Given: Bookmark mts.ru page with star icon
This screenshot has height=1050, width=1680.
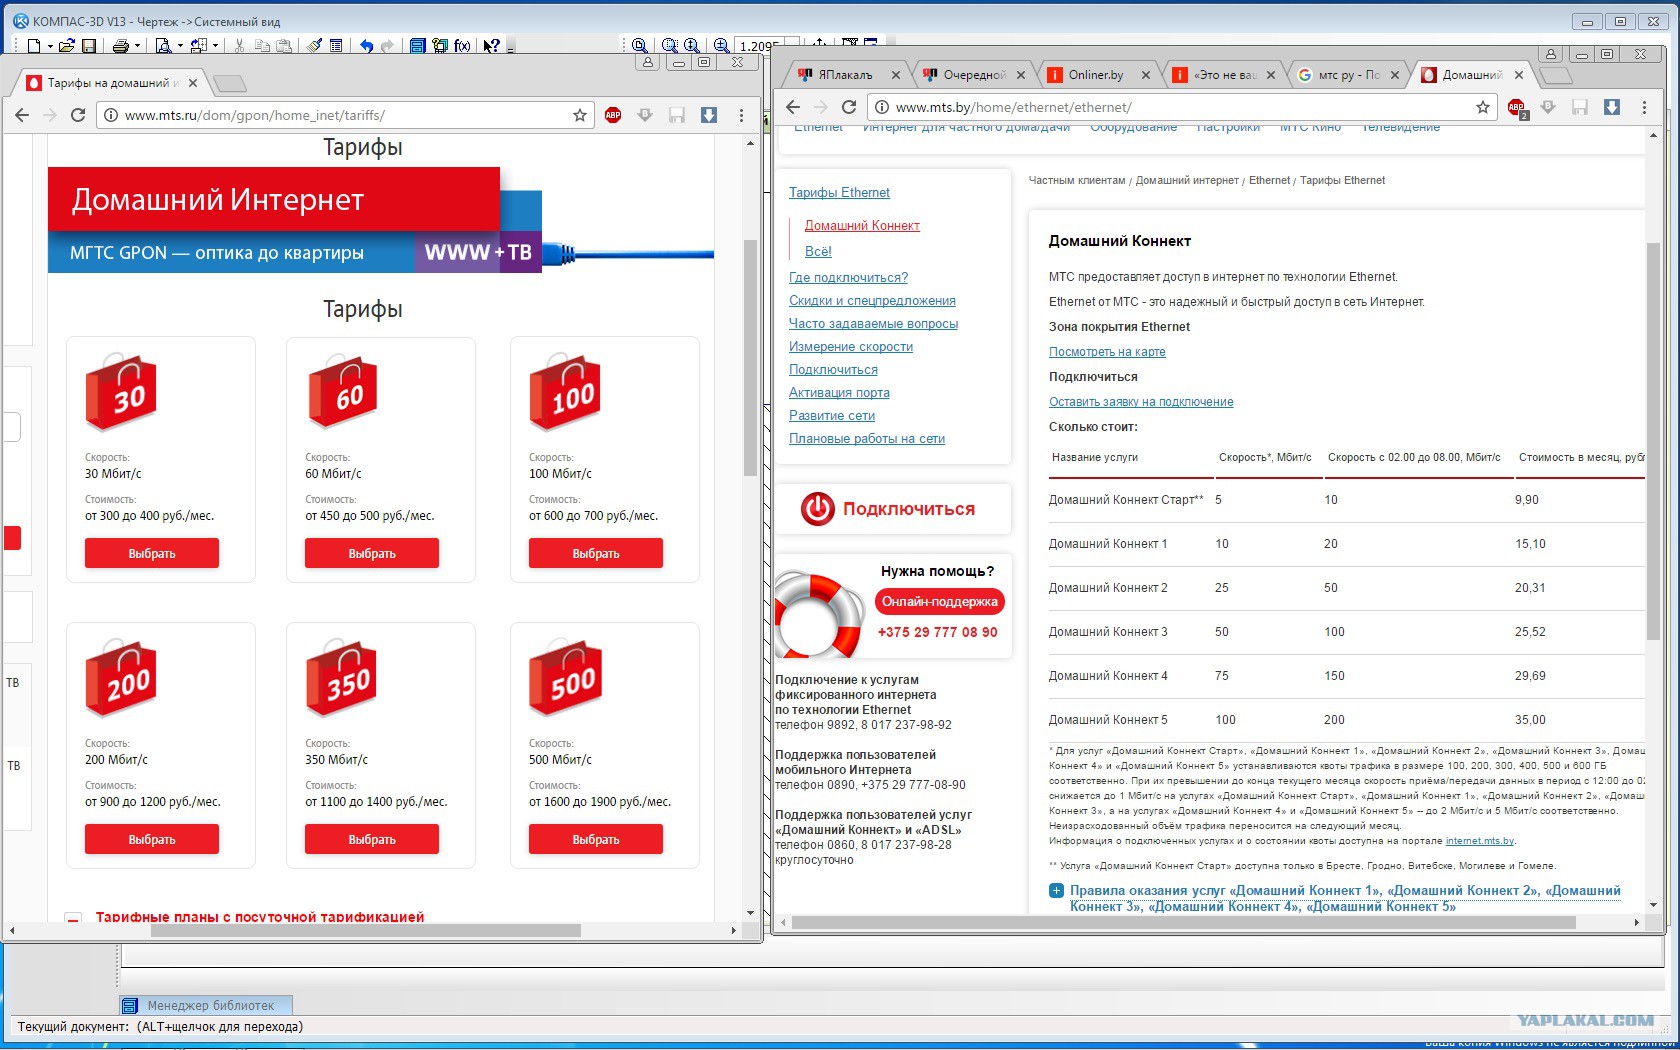Looking at the screenshot, I should click(580, 115).
